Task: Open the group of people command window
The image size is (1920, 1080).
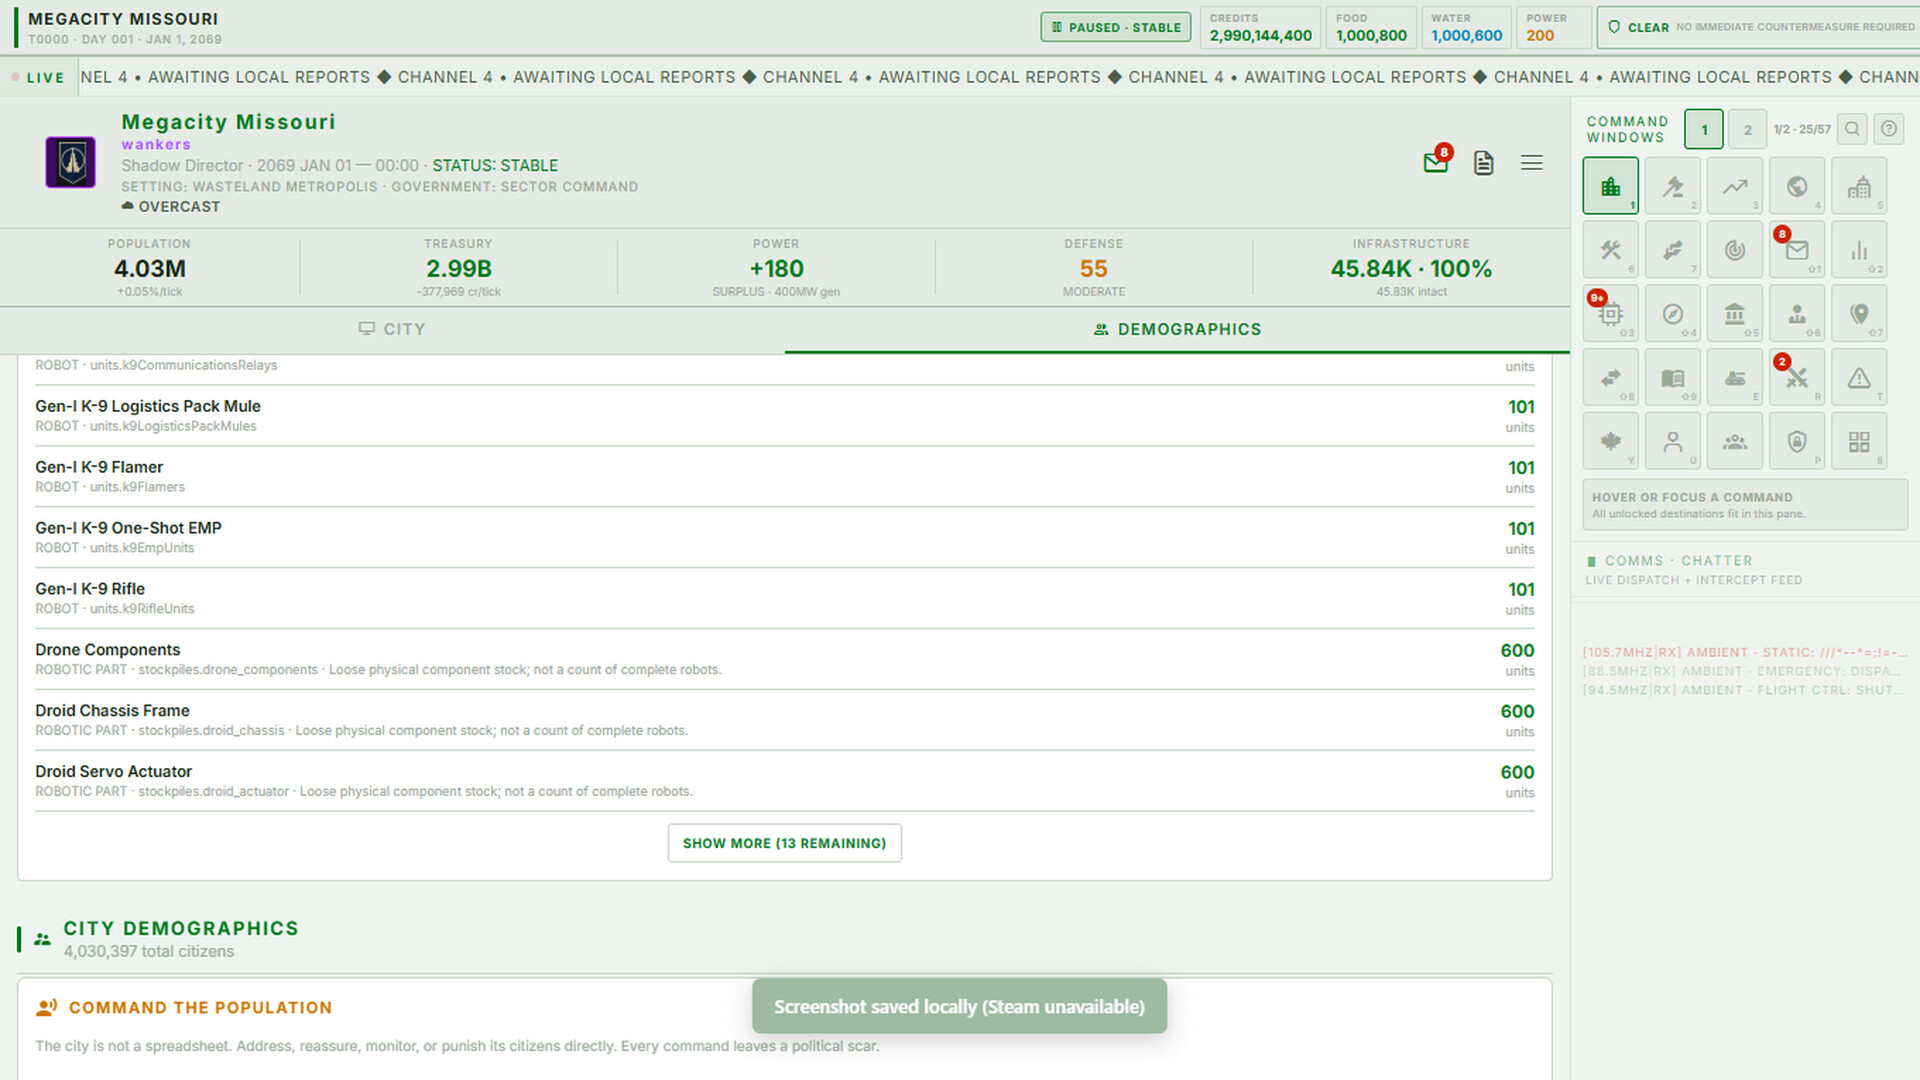Action: (1734, 441)
